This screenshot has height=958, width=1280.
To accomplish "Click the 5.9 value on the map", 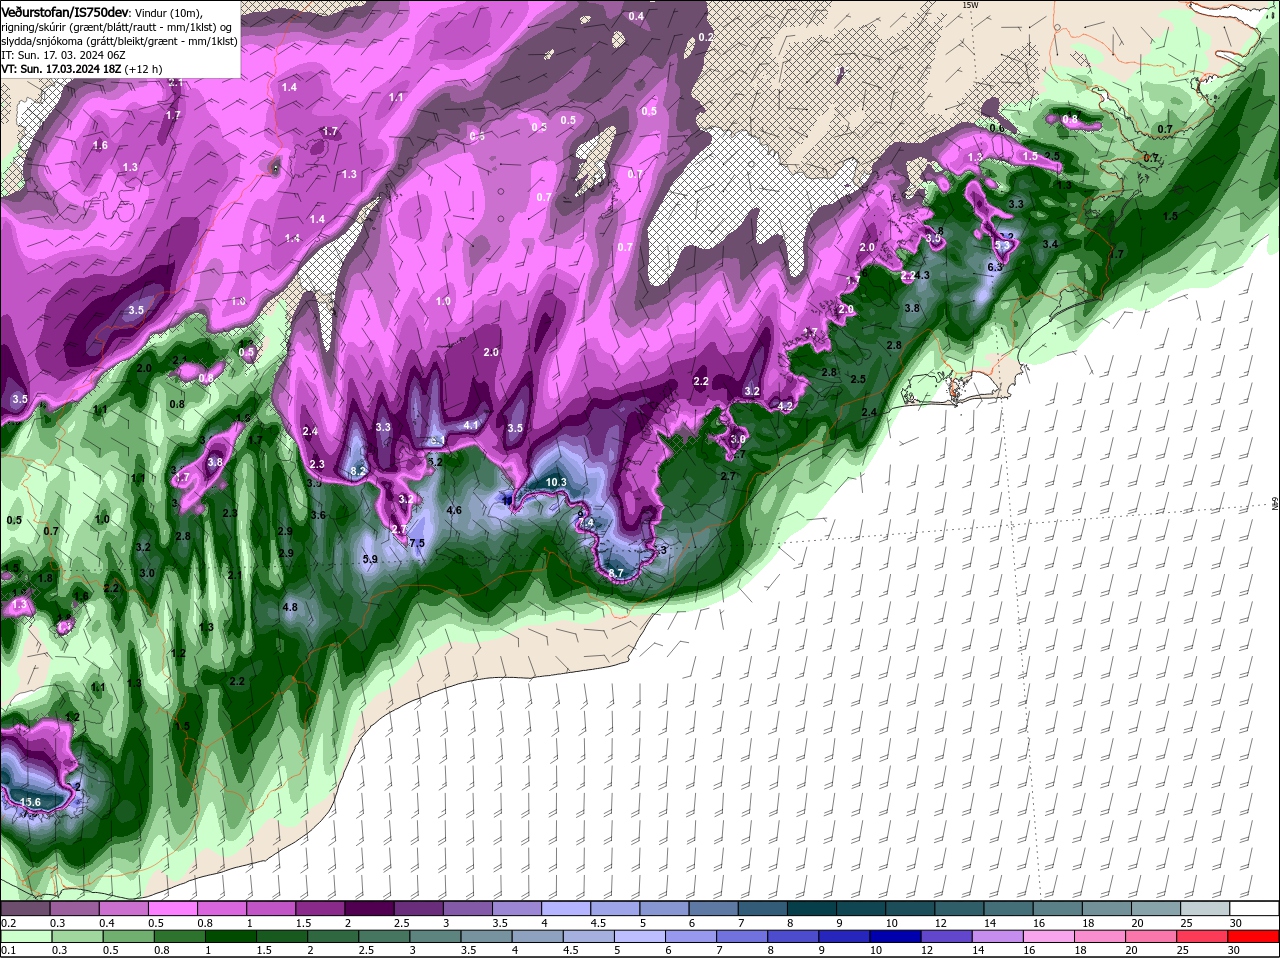I will pyautogui.click(x=370, y=559).
